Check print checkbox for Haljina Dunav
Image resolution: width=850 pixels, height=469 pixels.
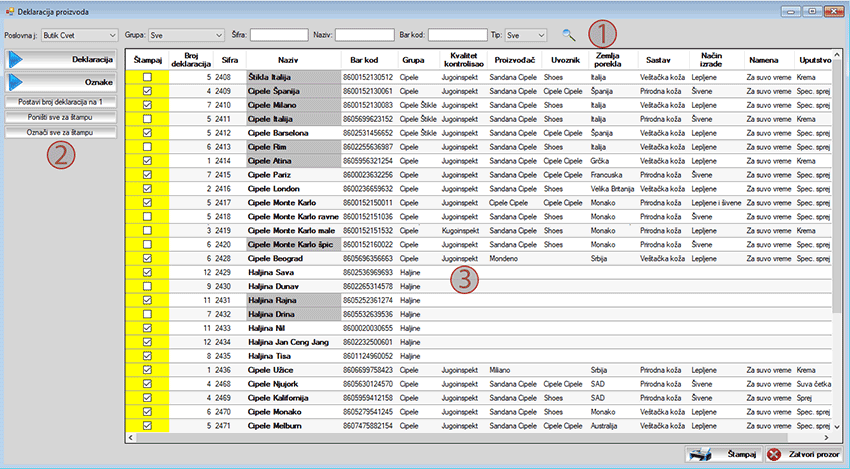coord(147,286)
